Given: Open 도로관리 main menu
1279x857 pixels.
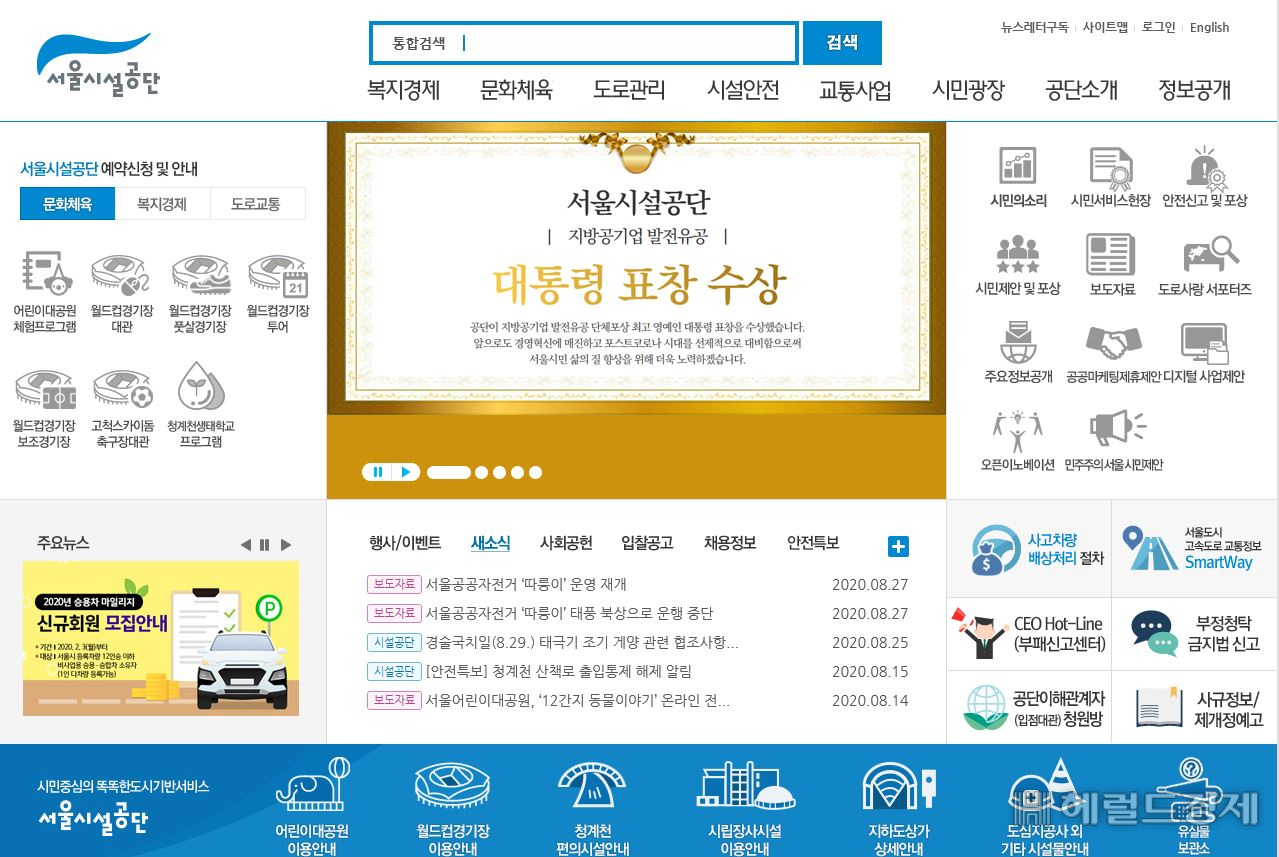Looking at the screenshot, I should [629, 90].
